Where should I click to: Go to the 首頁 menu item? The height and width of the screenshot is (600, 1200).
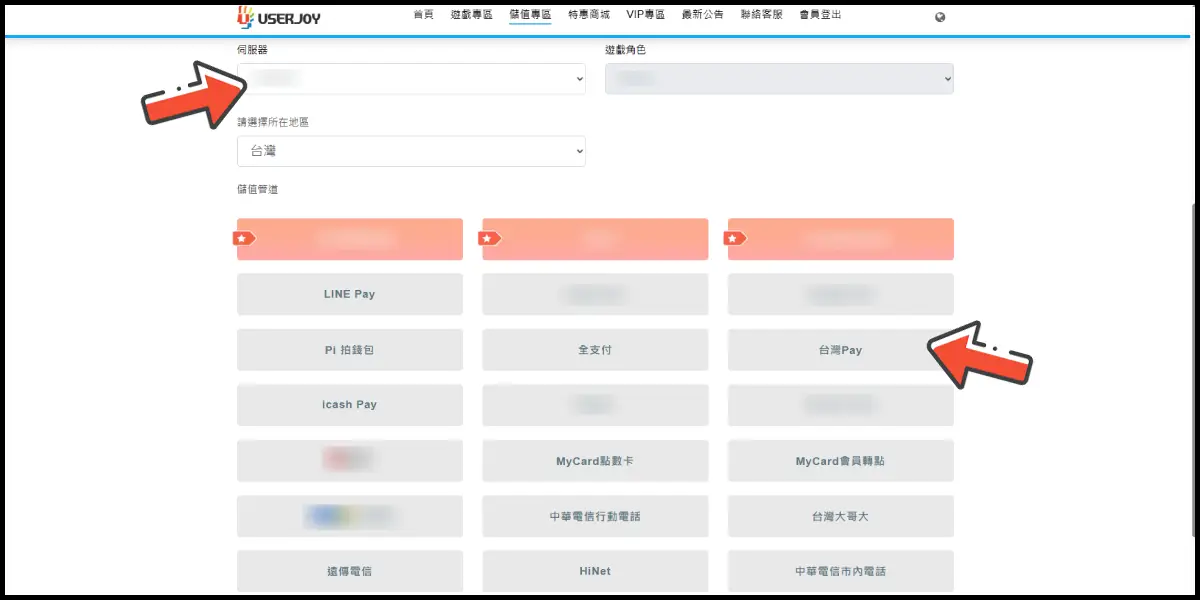click(423, 15)
